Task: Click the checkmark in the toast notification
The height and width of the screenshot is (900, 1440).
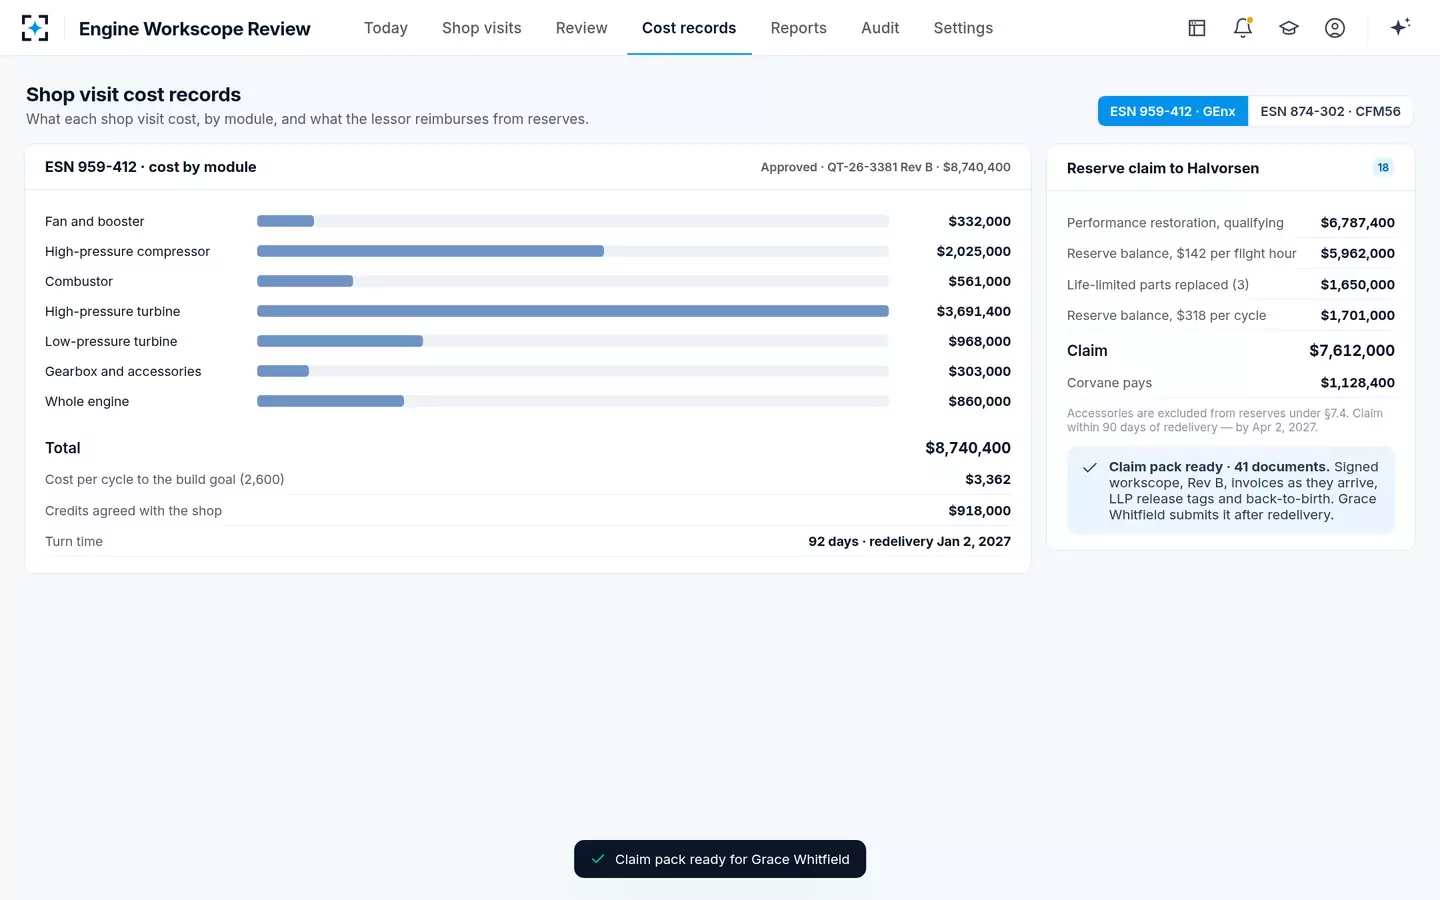Action: click(x=598, y=859)
